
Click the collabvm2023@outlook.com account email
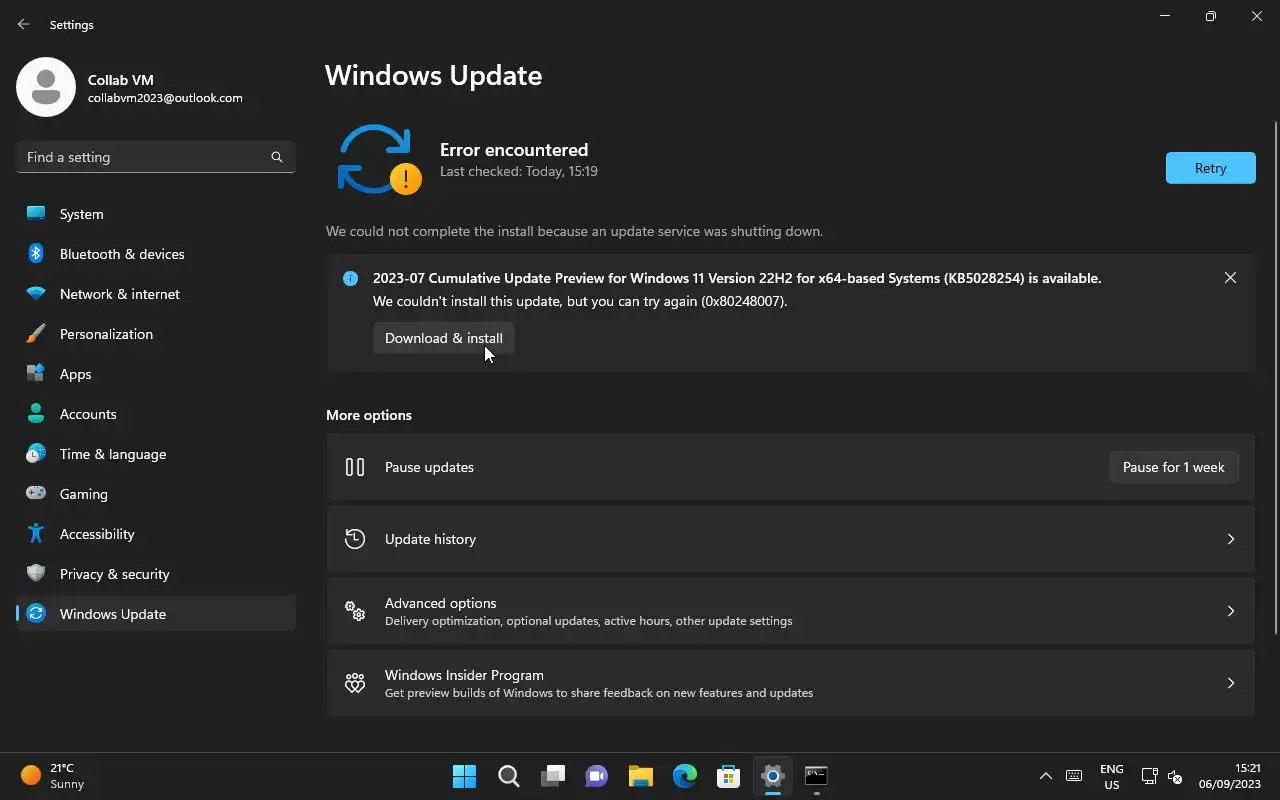[165, 98]
